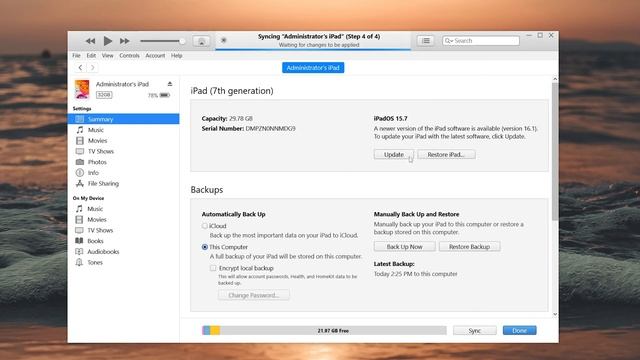Image resolution: width=640 pixels, height=360 pixels.
Task: Go back with the left chevron
Action: [x=80, y=68]
